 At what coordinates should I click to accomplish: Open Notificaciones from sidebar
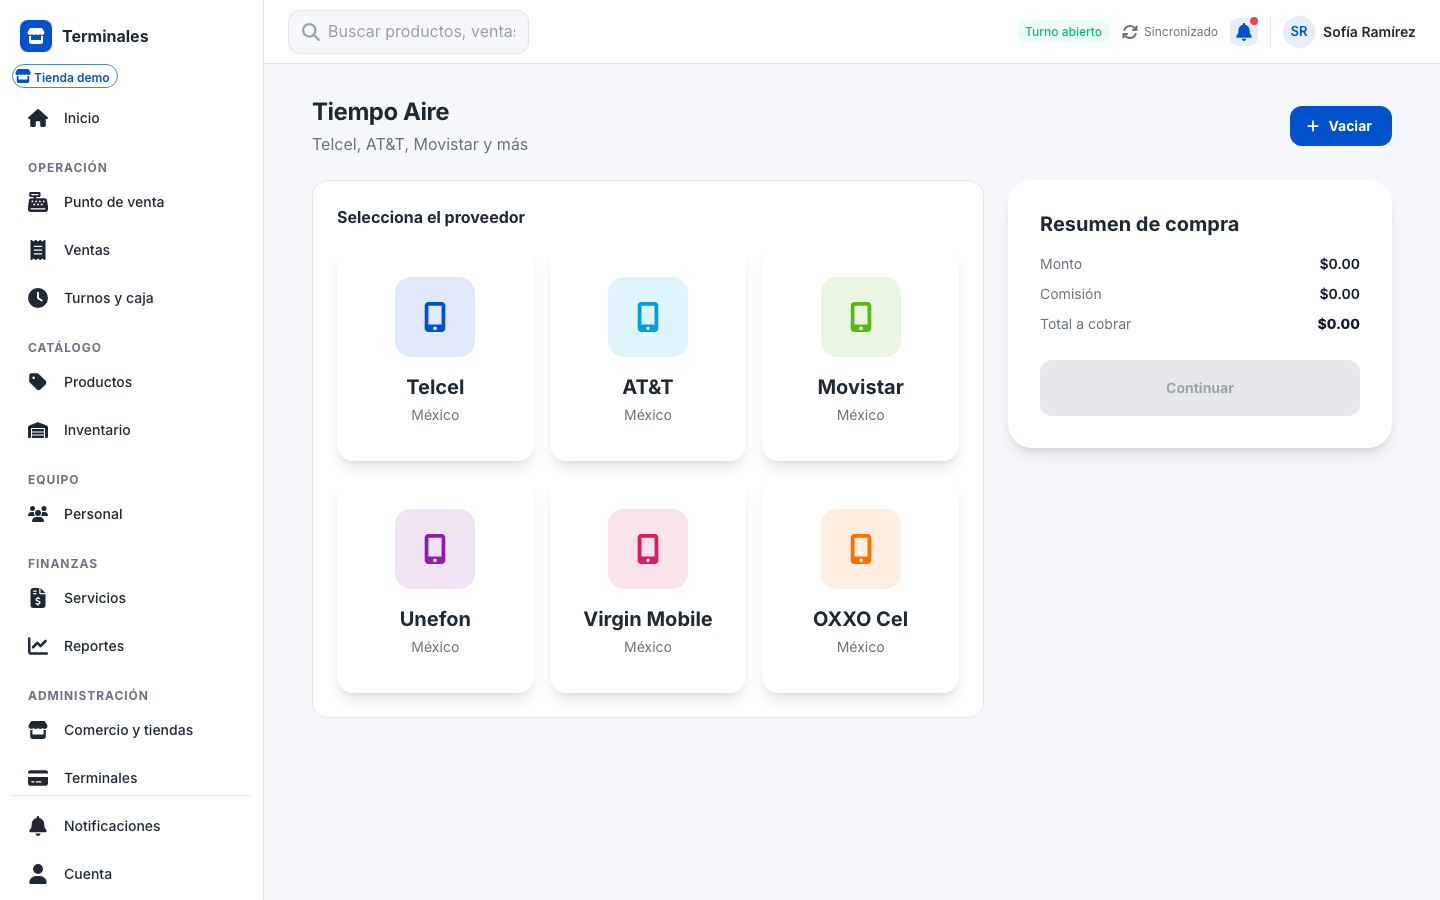(x=131, y=826)
